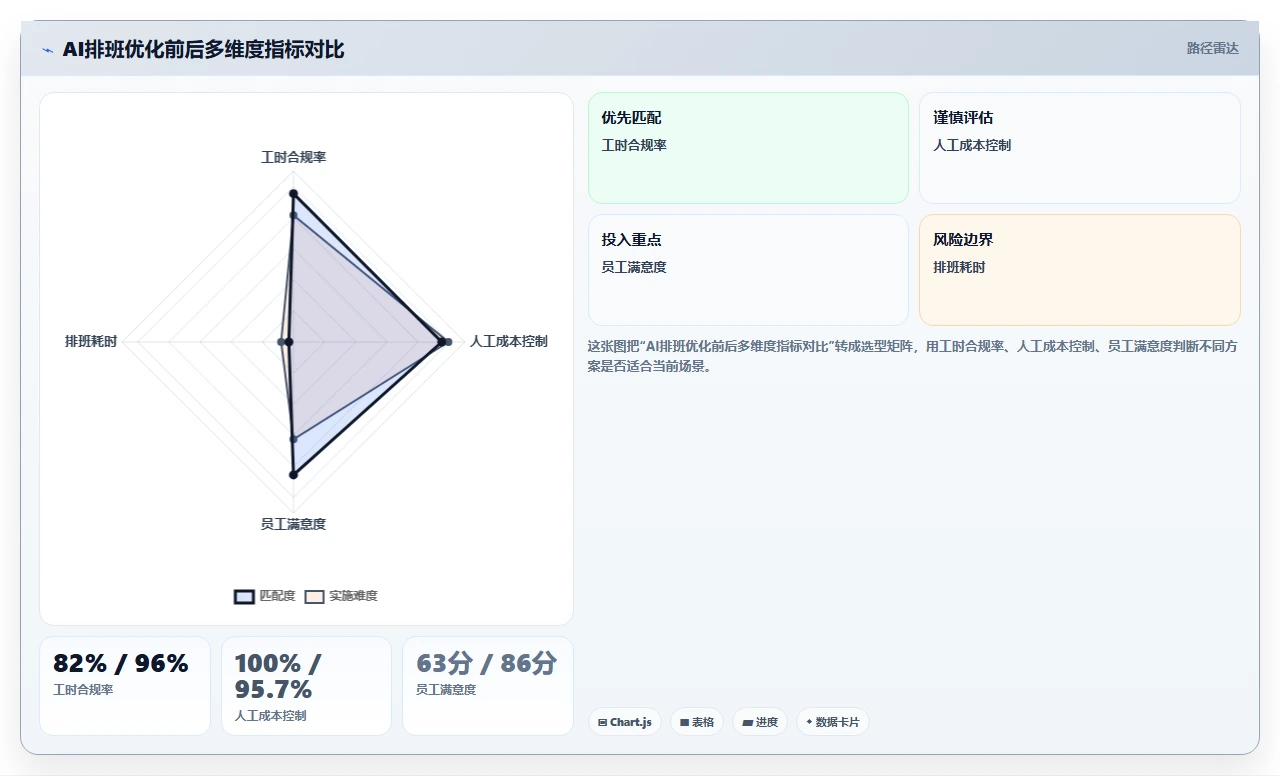
Task: Open the 谨慎评估 quadrant card
Action: tap(1080, 148)
